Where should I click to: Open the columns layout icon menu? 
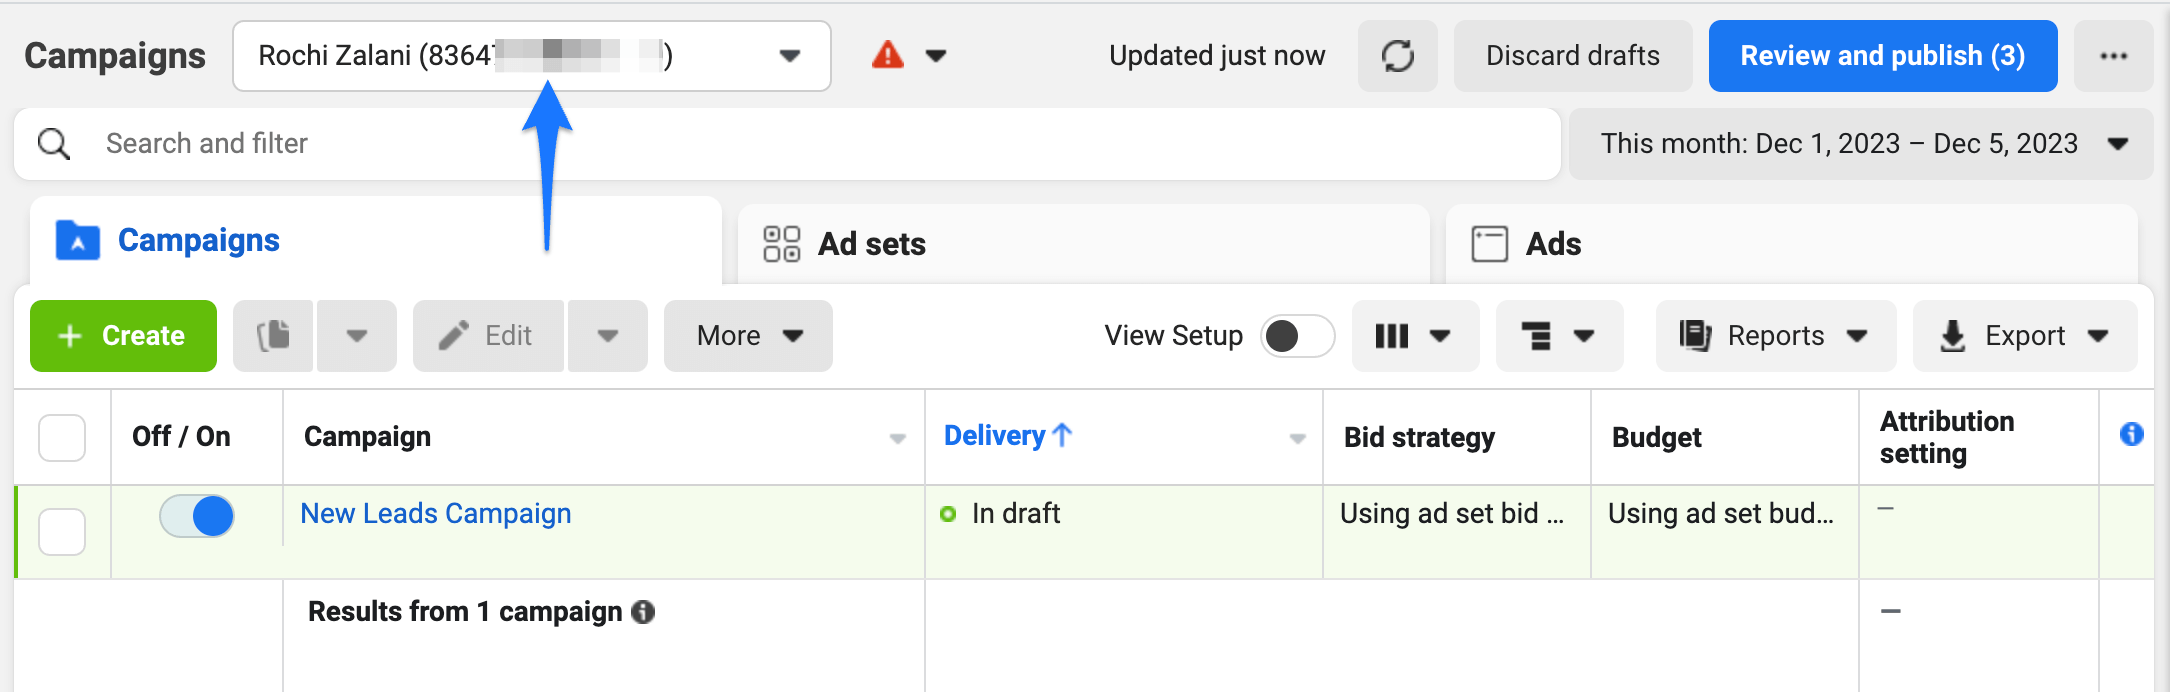point(1414,336)
